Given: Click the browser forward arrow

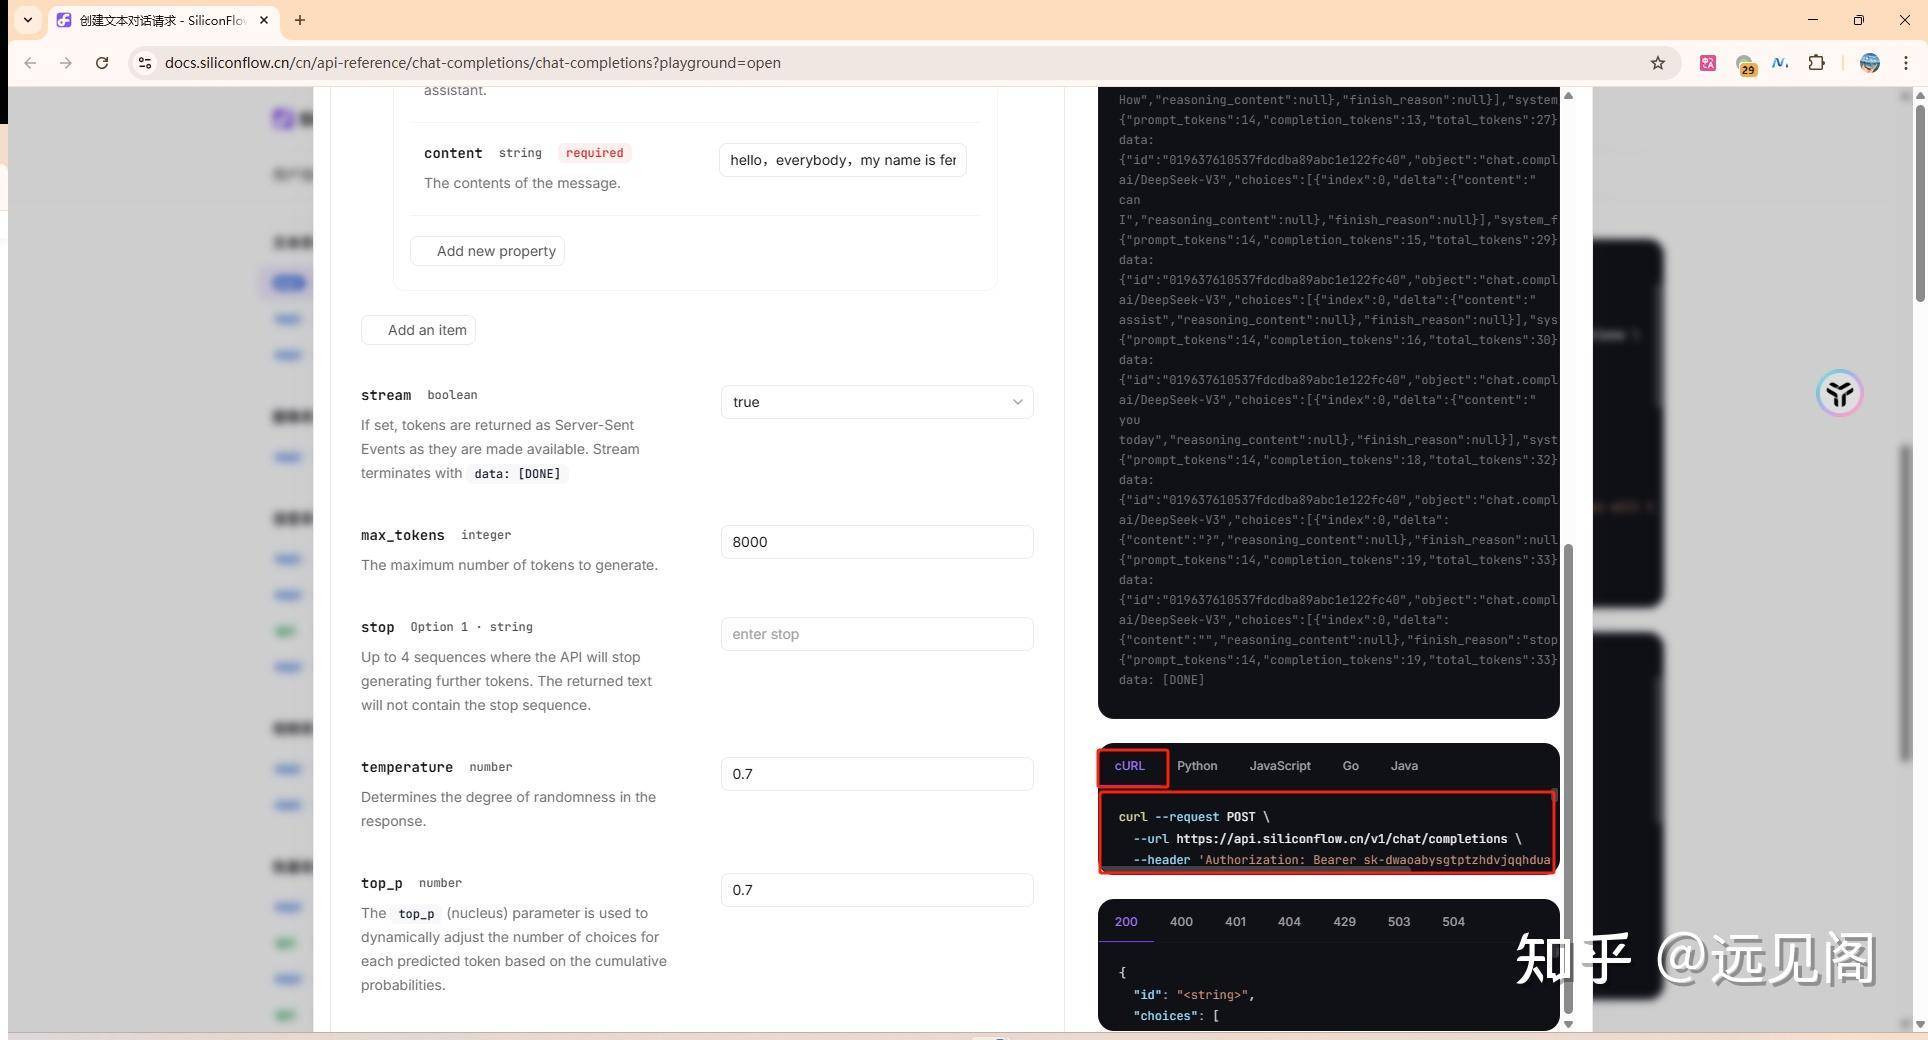Looking at the screenshot, I should pos(66,63).
